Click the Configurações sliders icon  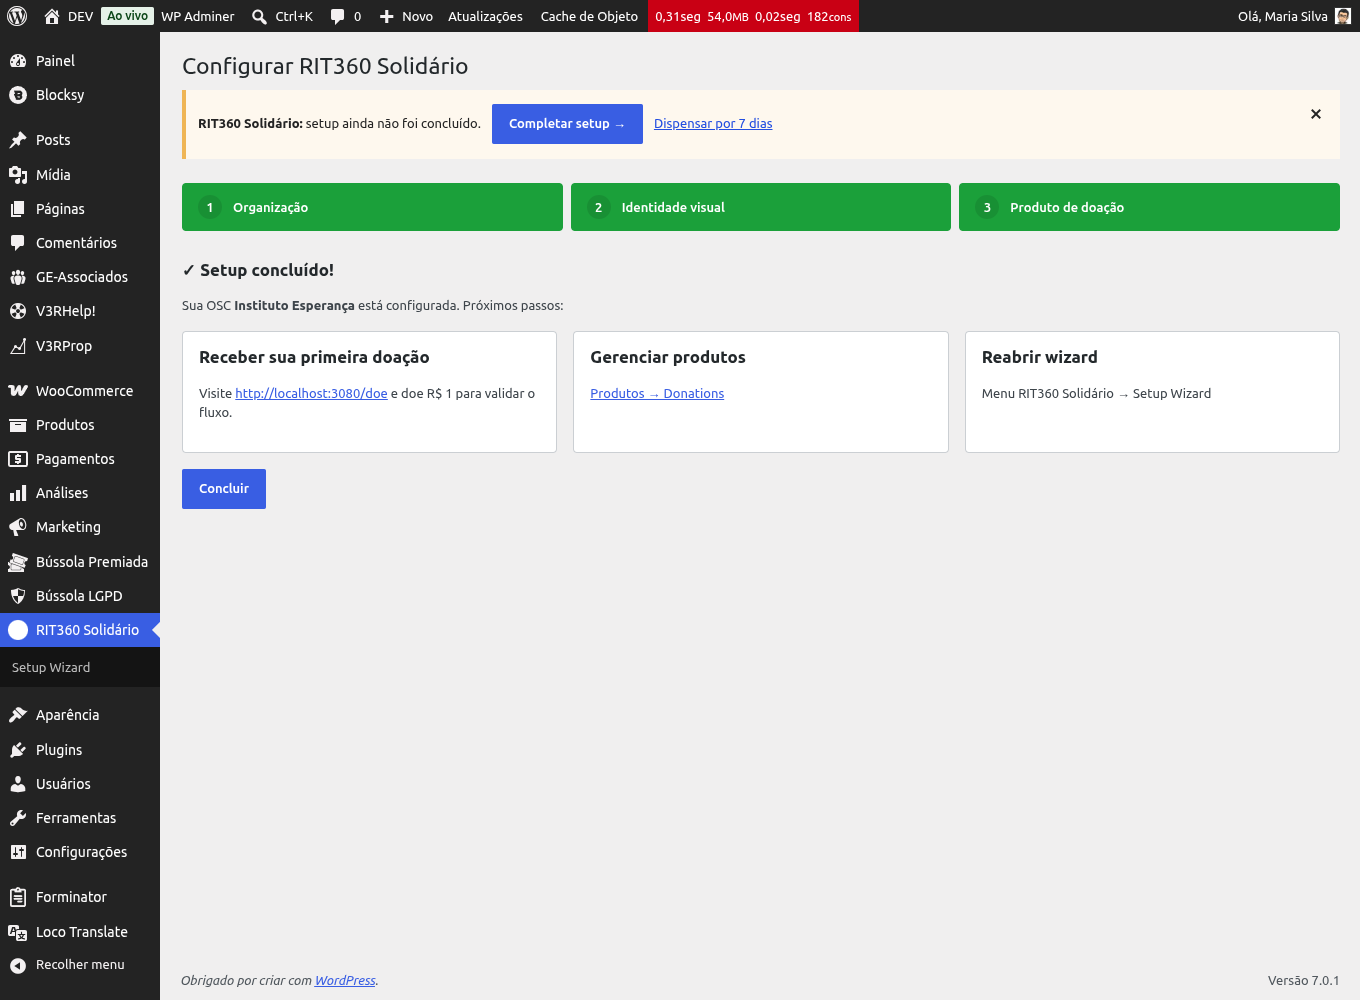18,852
